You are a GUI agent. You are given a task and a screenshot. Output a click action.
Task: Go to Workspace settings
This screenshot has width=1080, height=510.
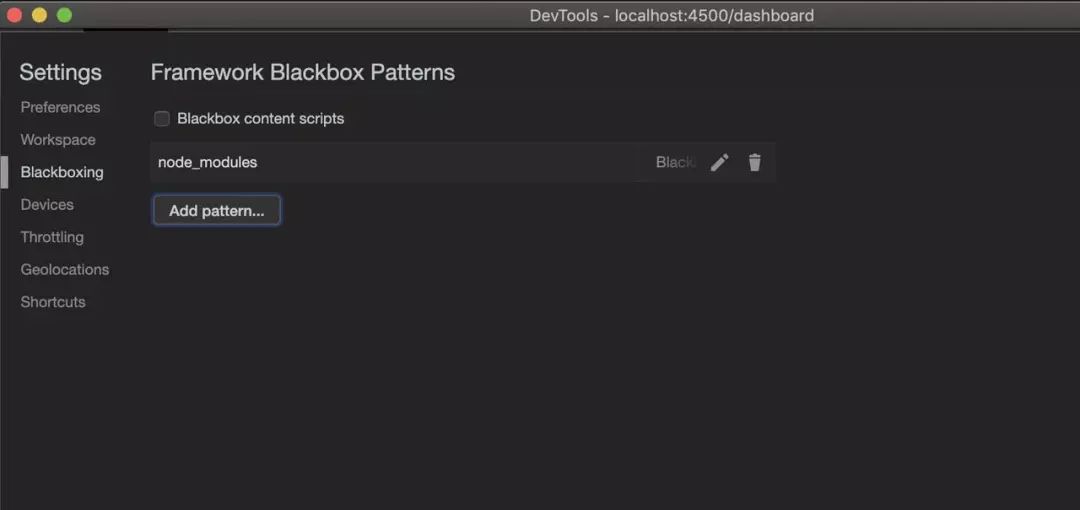pyautogui.click(x=58, y=140)
